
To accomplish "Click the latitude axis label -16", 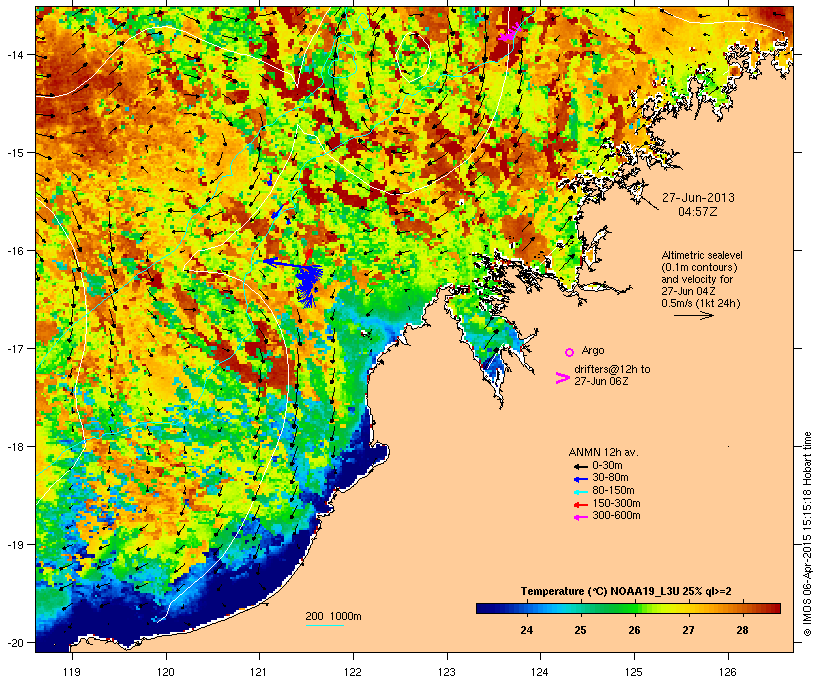I will click(15, 251).
